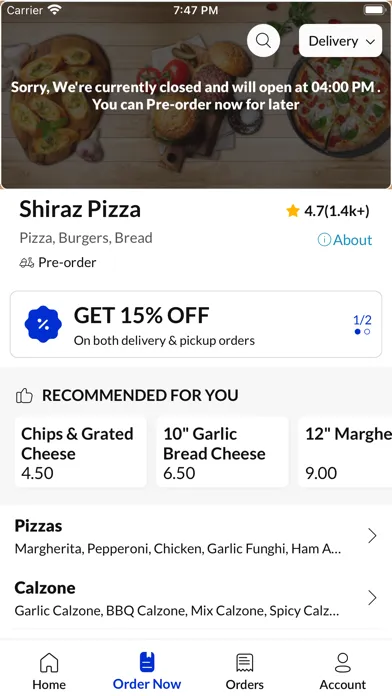392x696 pixels.
Task: Select the GET 15% OFF offer banner
Action: point(196,324)
